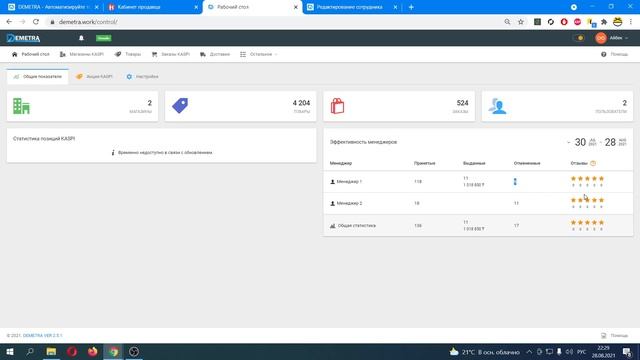Select the Общая статистика row
This screenshot has height=360, width=640.
click(x=478, y=225)
